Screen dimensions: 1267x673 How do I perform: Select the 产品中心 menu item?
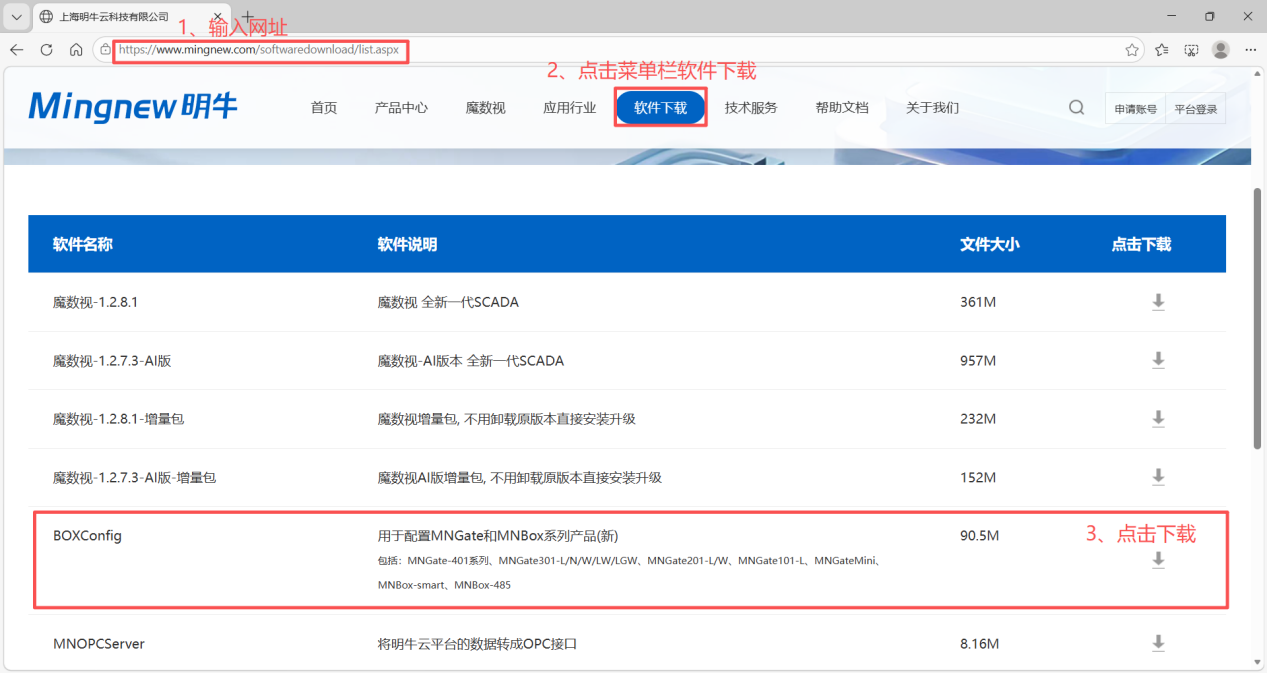pos(401,108)
